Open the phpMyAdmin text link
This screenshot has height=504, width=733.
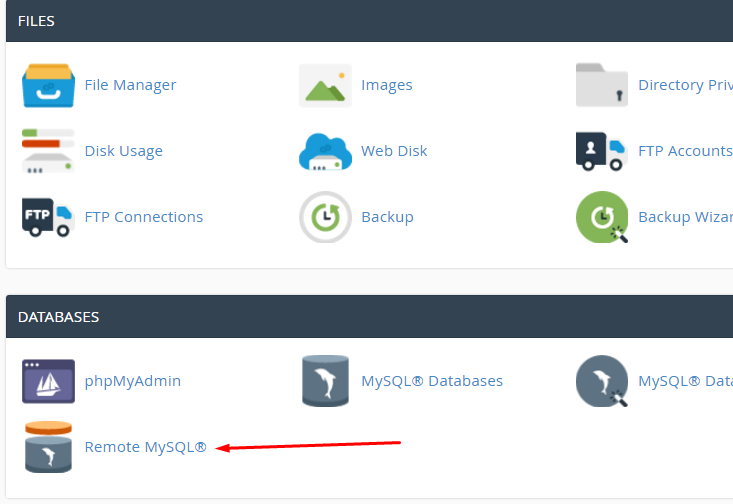[133, 381]
